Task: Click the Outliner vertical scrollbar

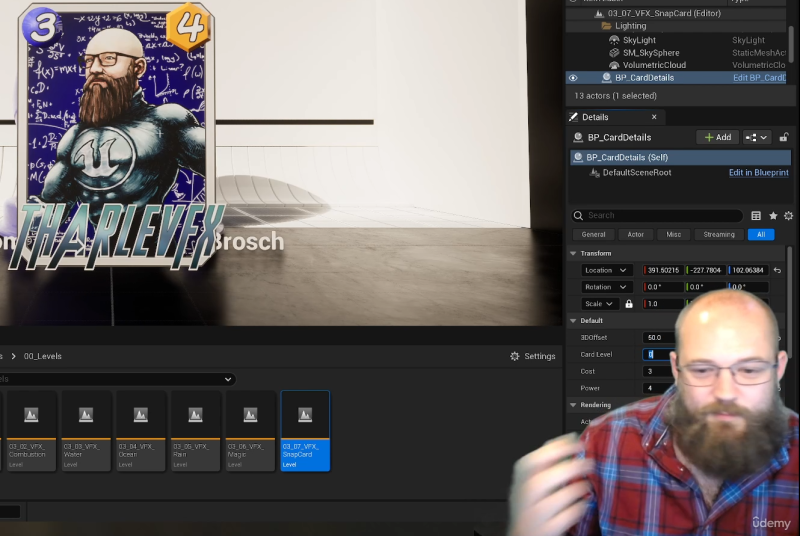Action: point(791,43)
